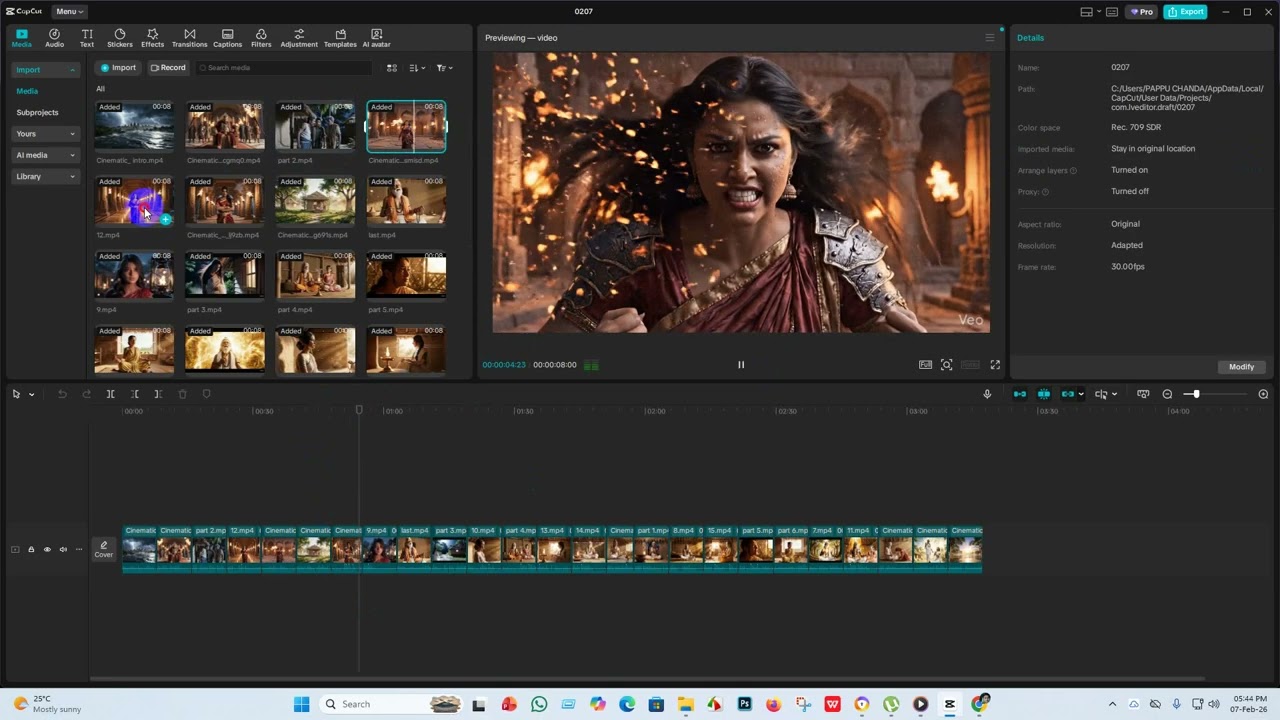
Task: Click the Modify button
Action: pos(1241,367)
